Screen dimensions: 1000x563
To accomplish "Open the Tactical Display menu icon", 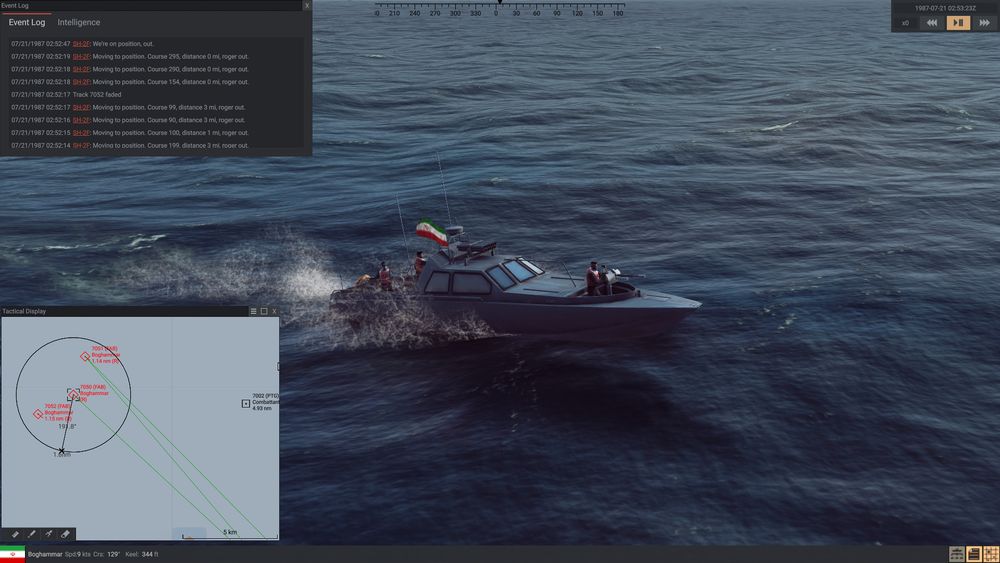I will [x=253, y=311].
